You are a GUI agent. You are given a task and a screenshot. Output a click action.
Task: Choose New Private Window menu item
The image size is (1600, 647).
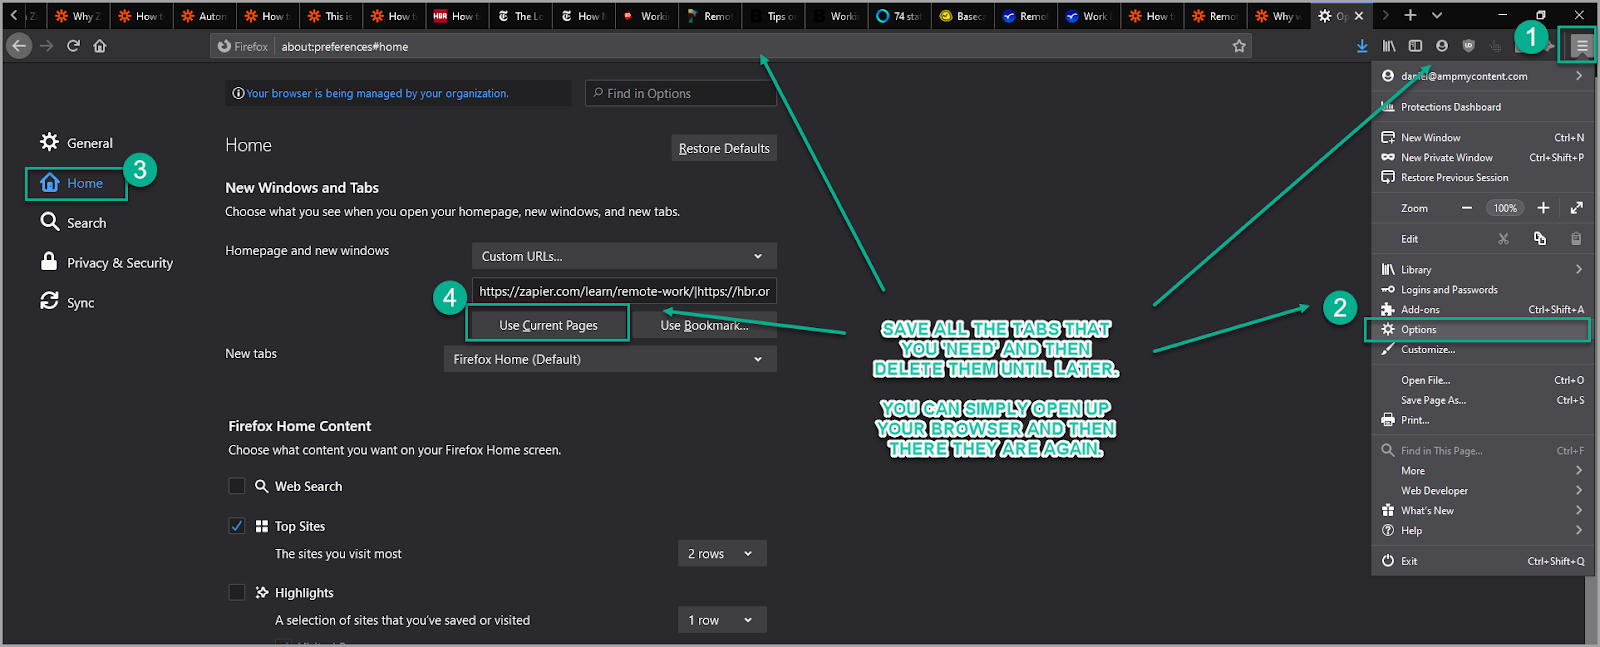[x=1482, y=158]
